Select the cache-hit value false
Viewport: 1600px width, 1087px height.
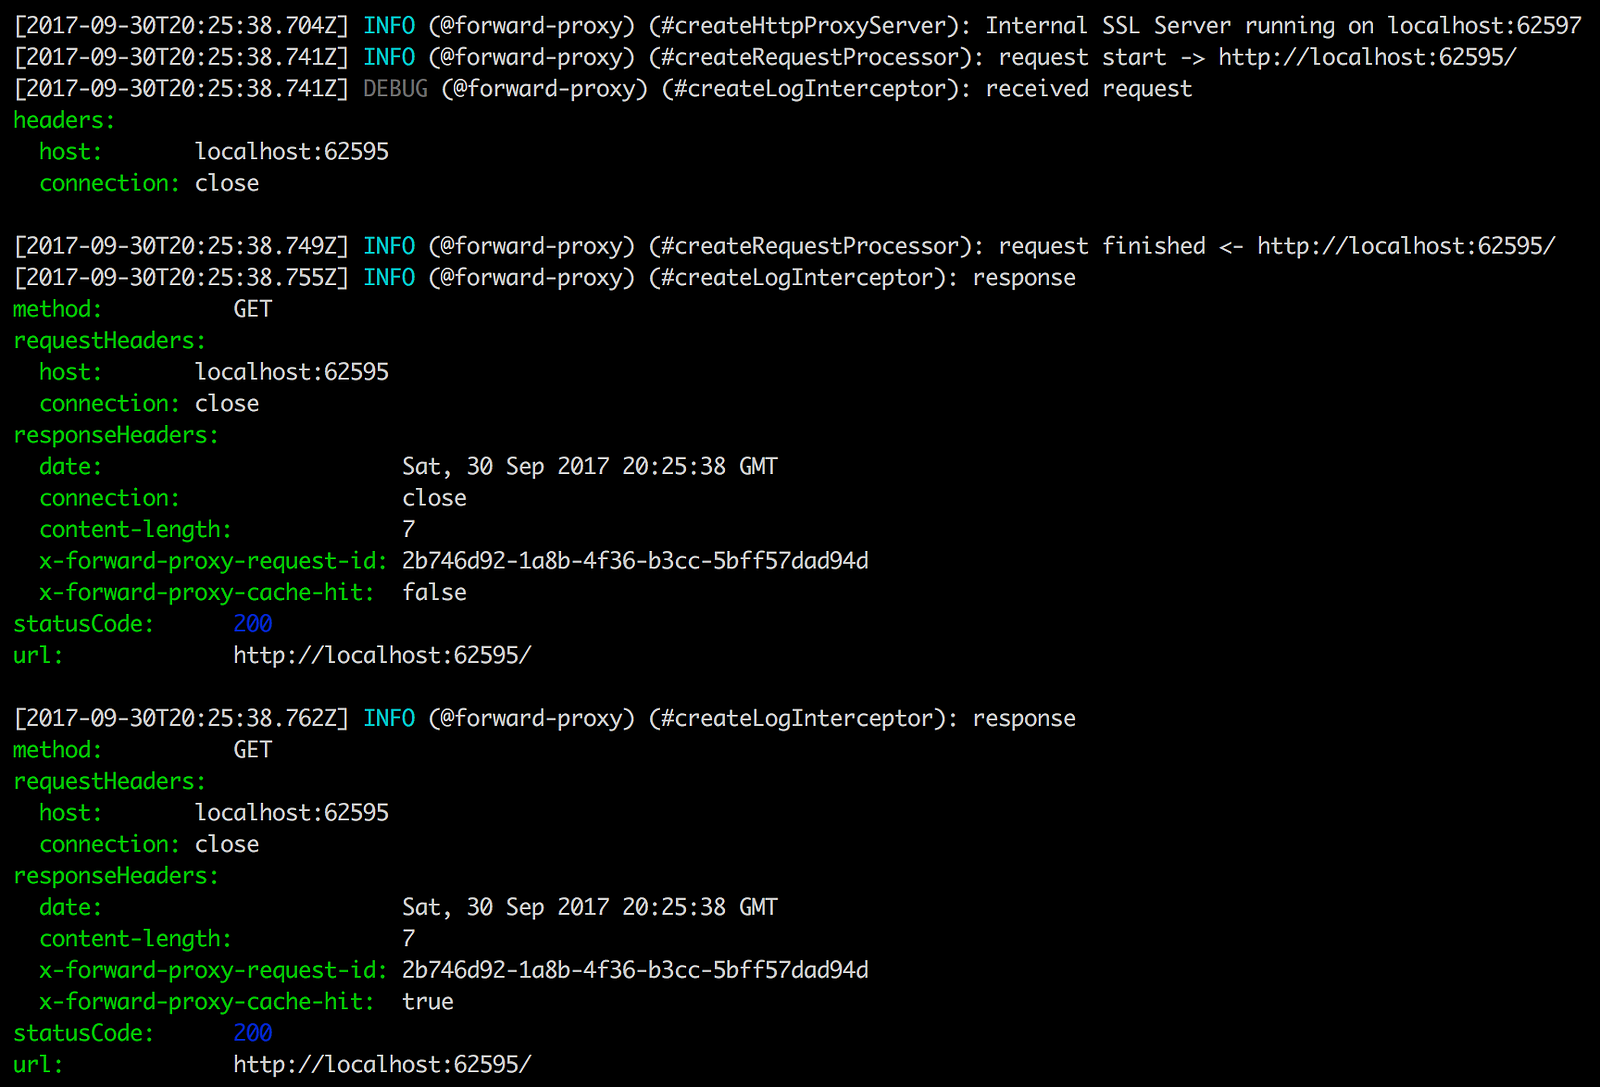click(434, 592)
